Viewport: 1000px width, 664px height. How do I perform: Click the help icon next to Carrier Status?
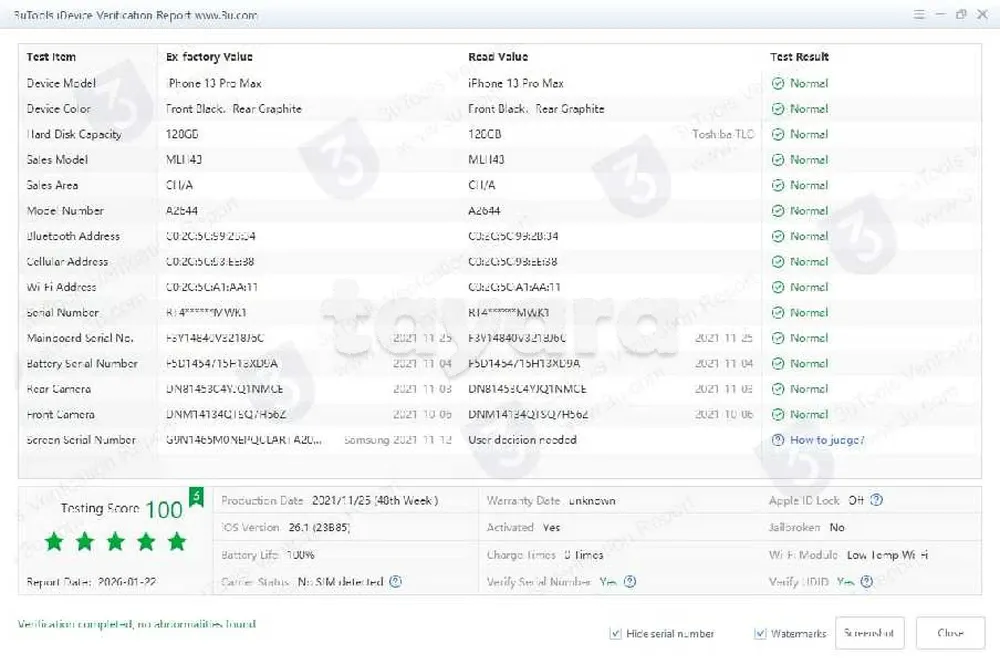395,582
